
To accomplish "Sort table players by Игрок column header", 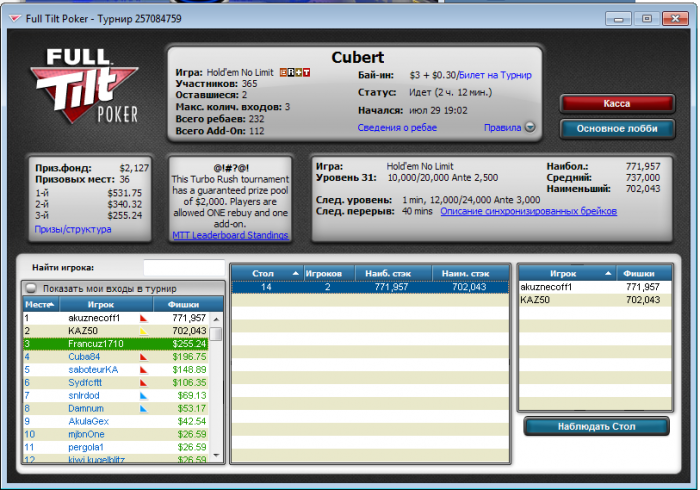I will pos(567,273).
